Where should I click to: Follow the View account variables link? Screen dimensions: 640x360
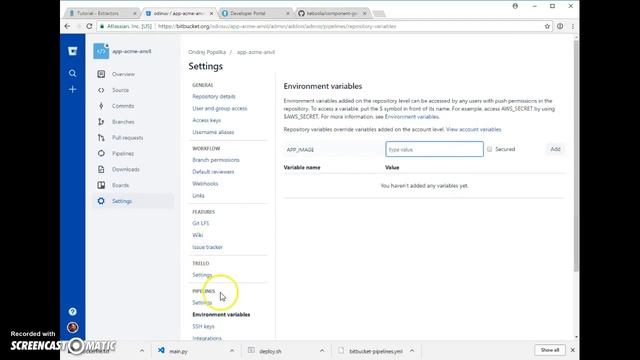(x=473, y=129)
